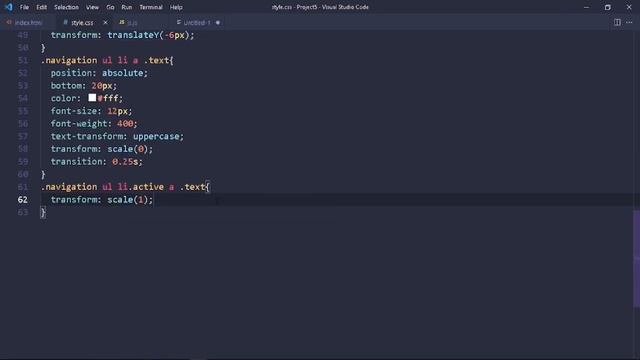Click the 'transform: scale(1);' line
The image size is (640, 360).
coord(102,200)
